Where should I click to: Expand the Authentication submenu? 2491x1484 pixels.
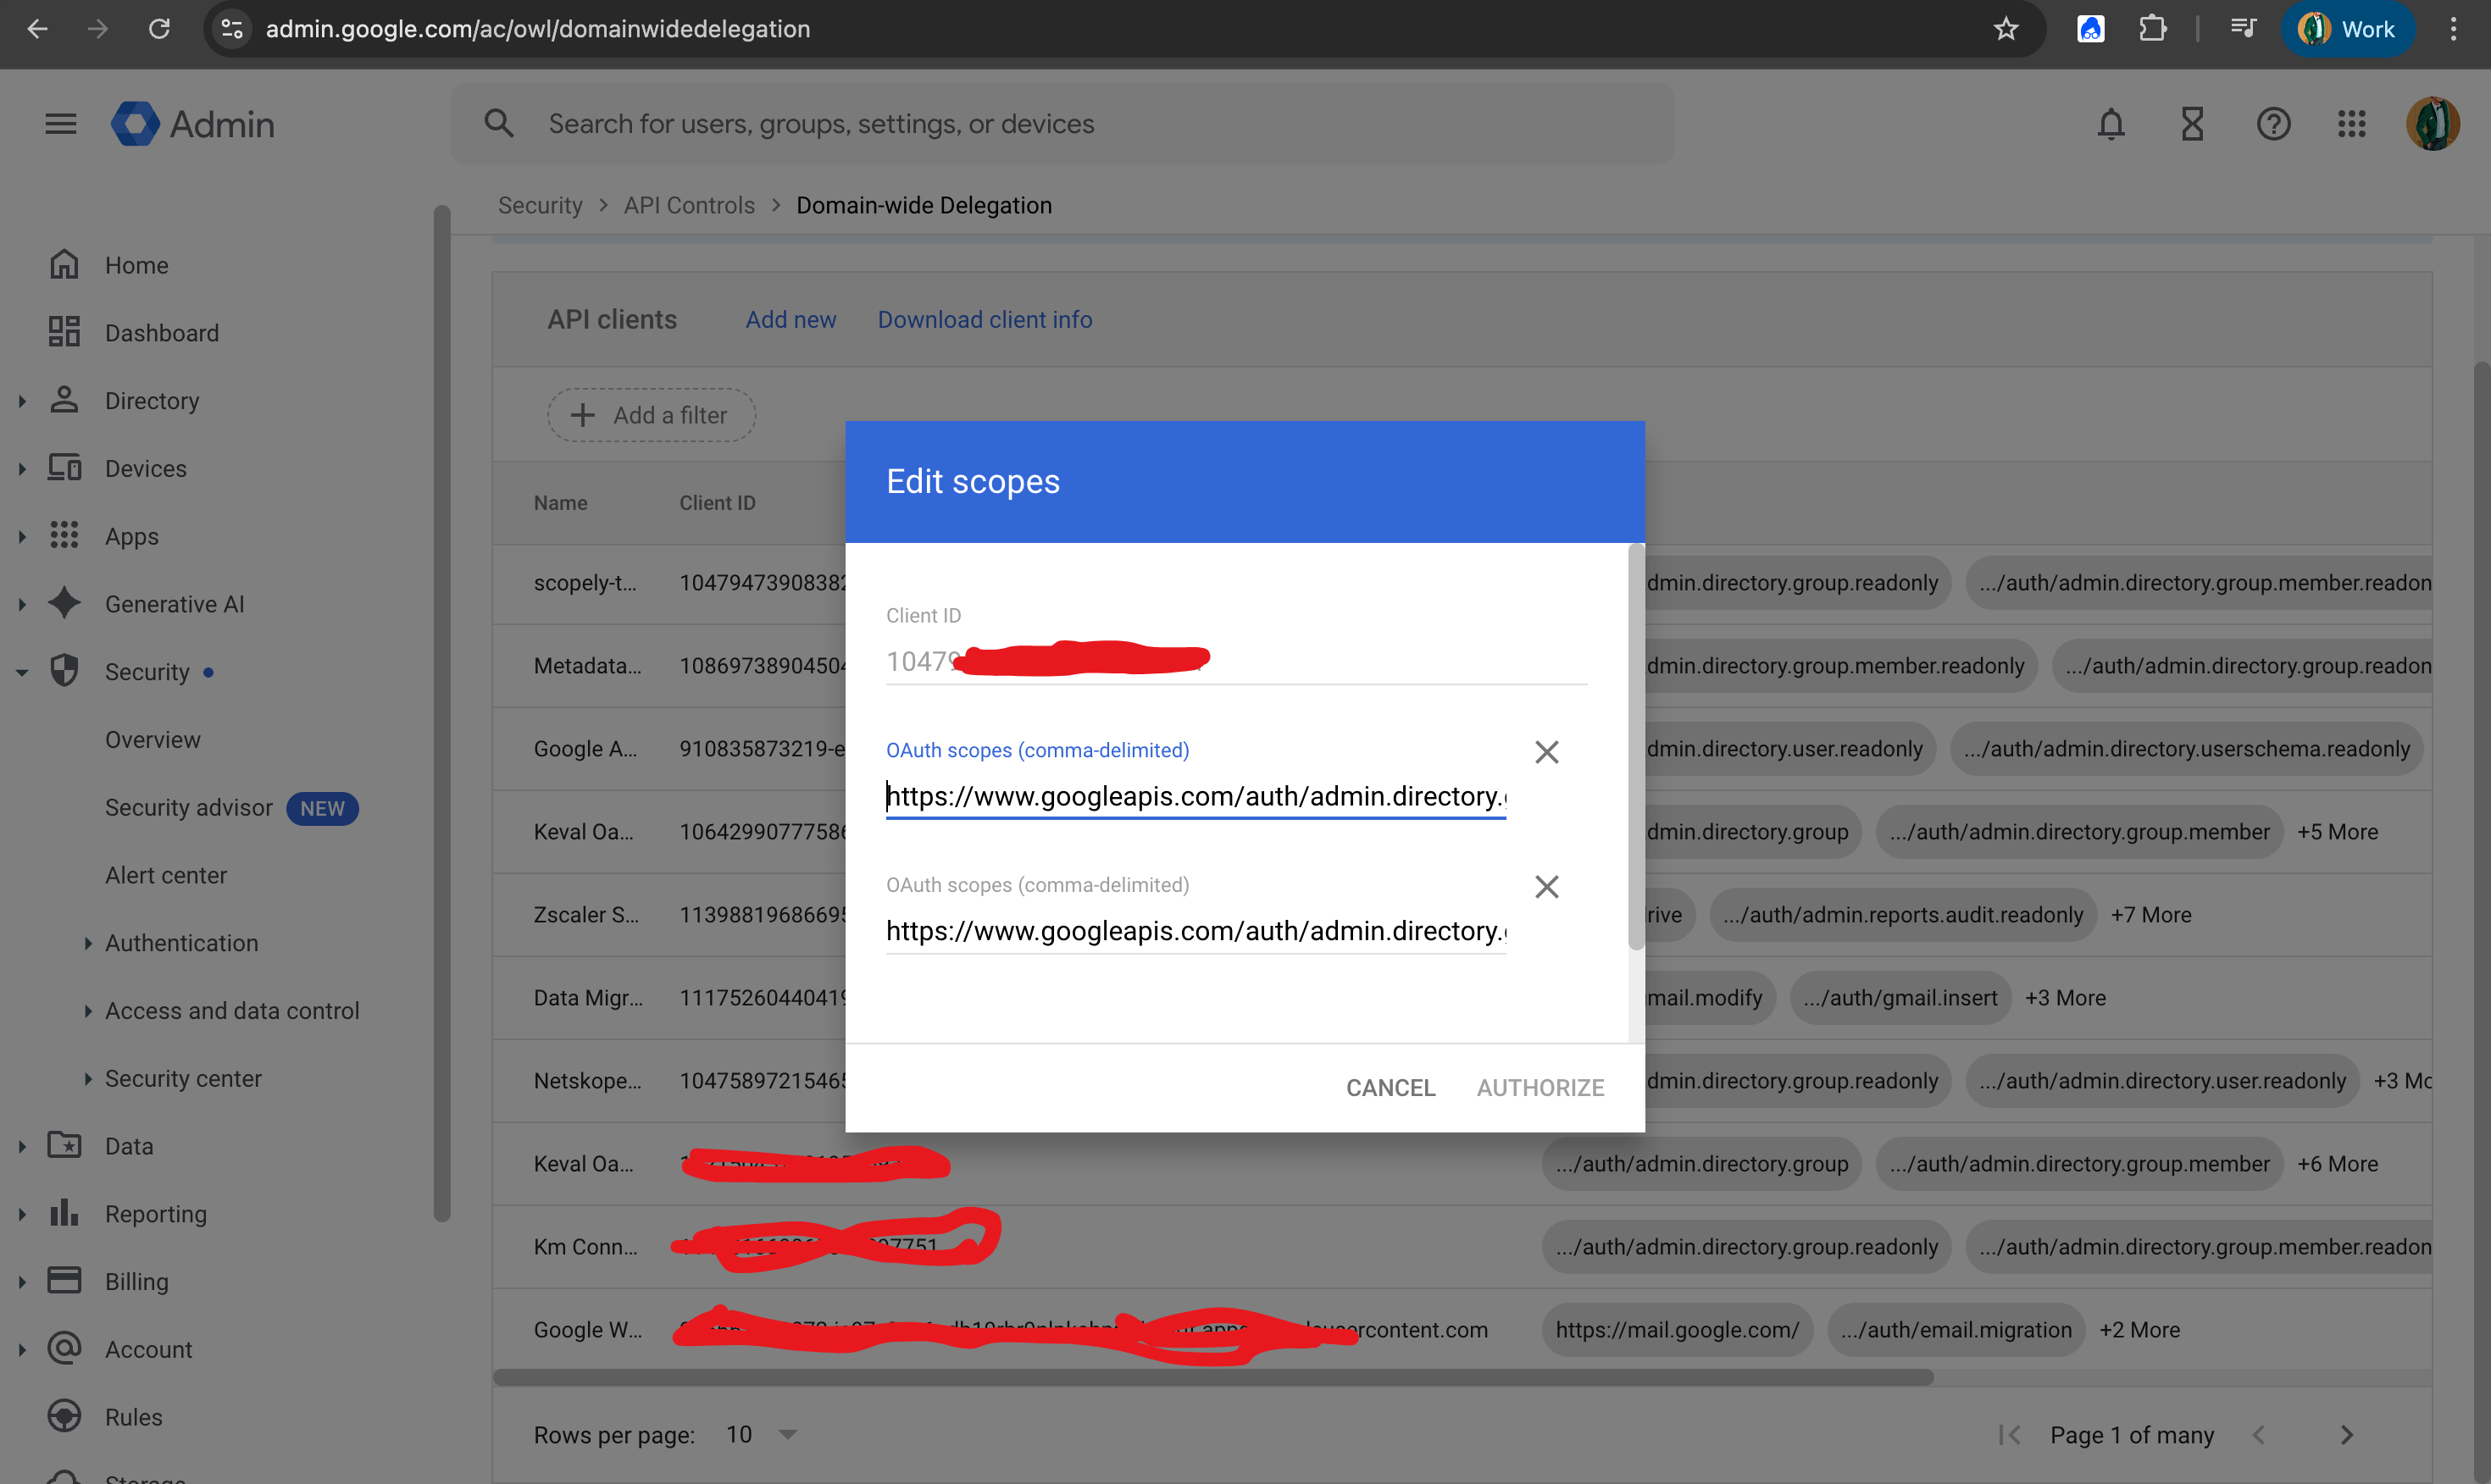click(x=88, y=943)
